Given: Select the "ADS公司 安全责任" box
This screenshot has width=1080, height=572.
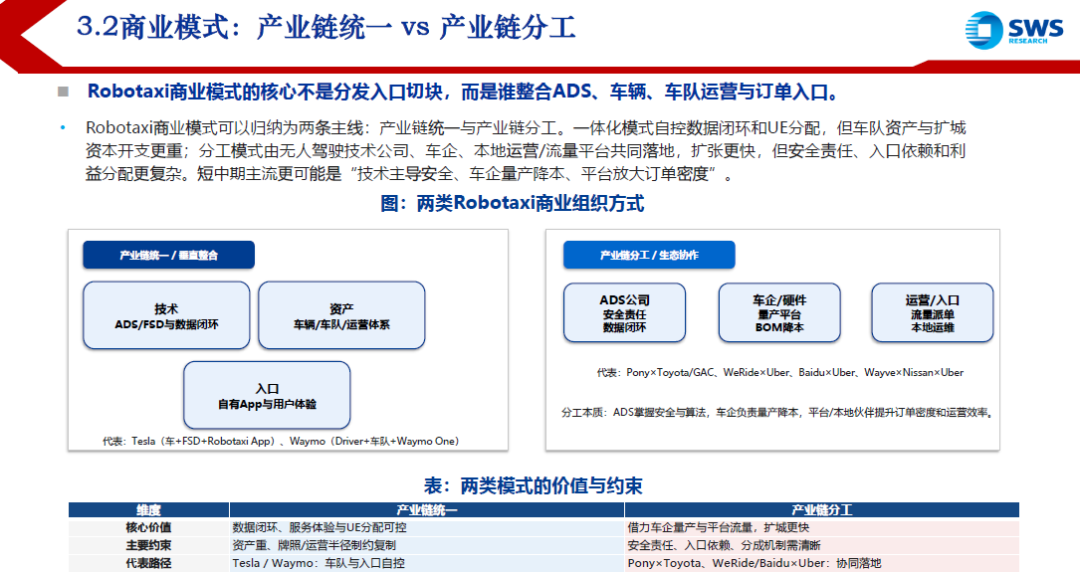Looking at the screenshot, I should [x=625, y=313].
